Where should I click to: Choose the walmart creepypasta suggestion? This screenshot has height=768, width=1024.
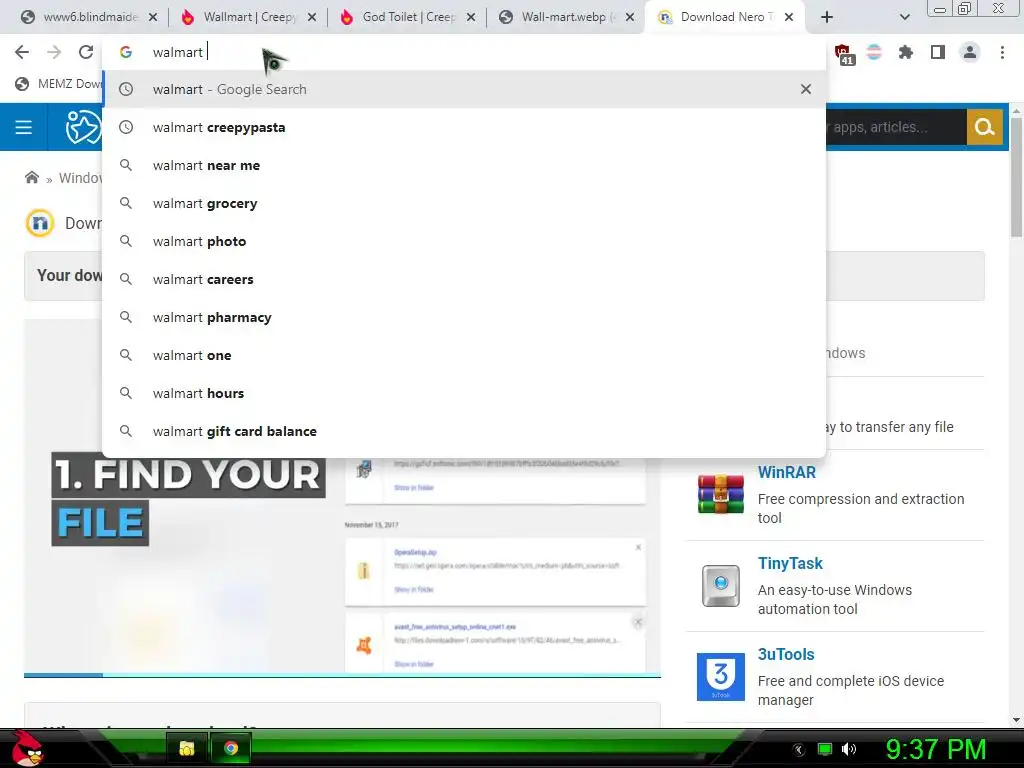[464, 127]
